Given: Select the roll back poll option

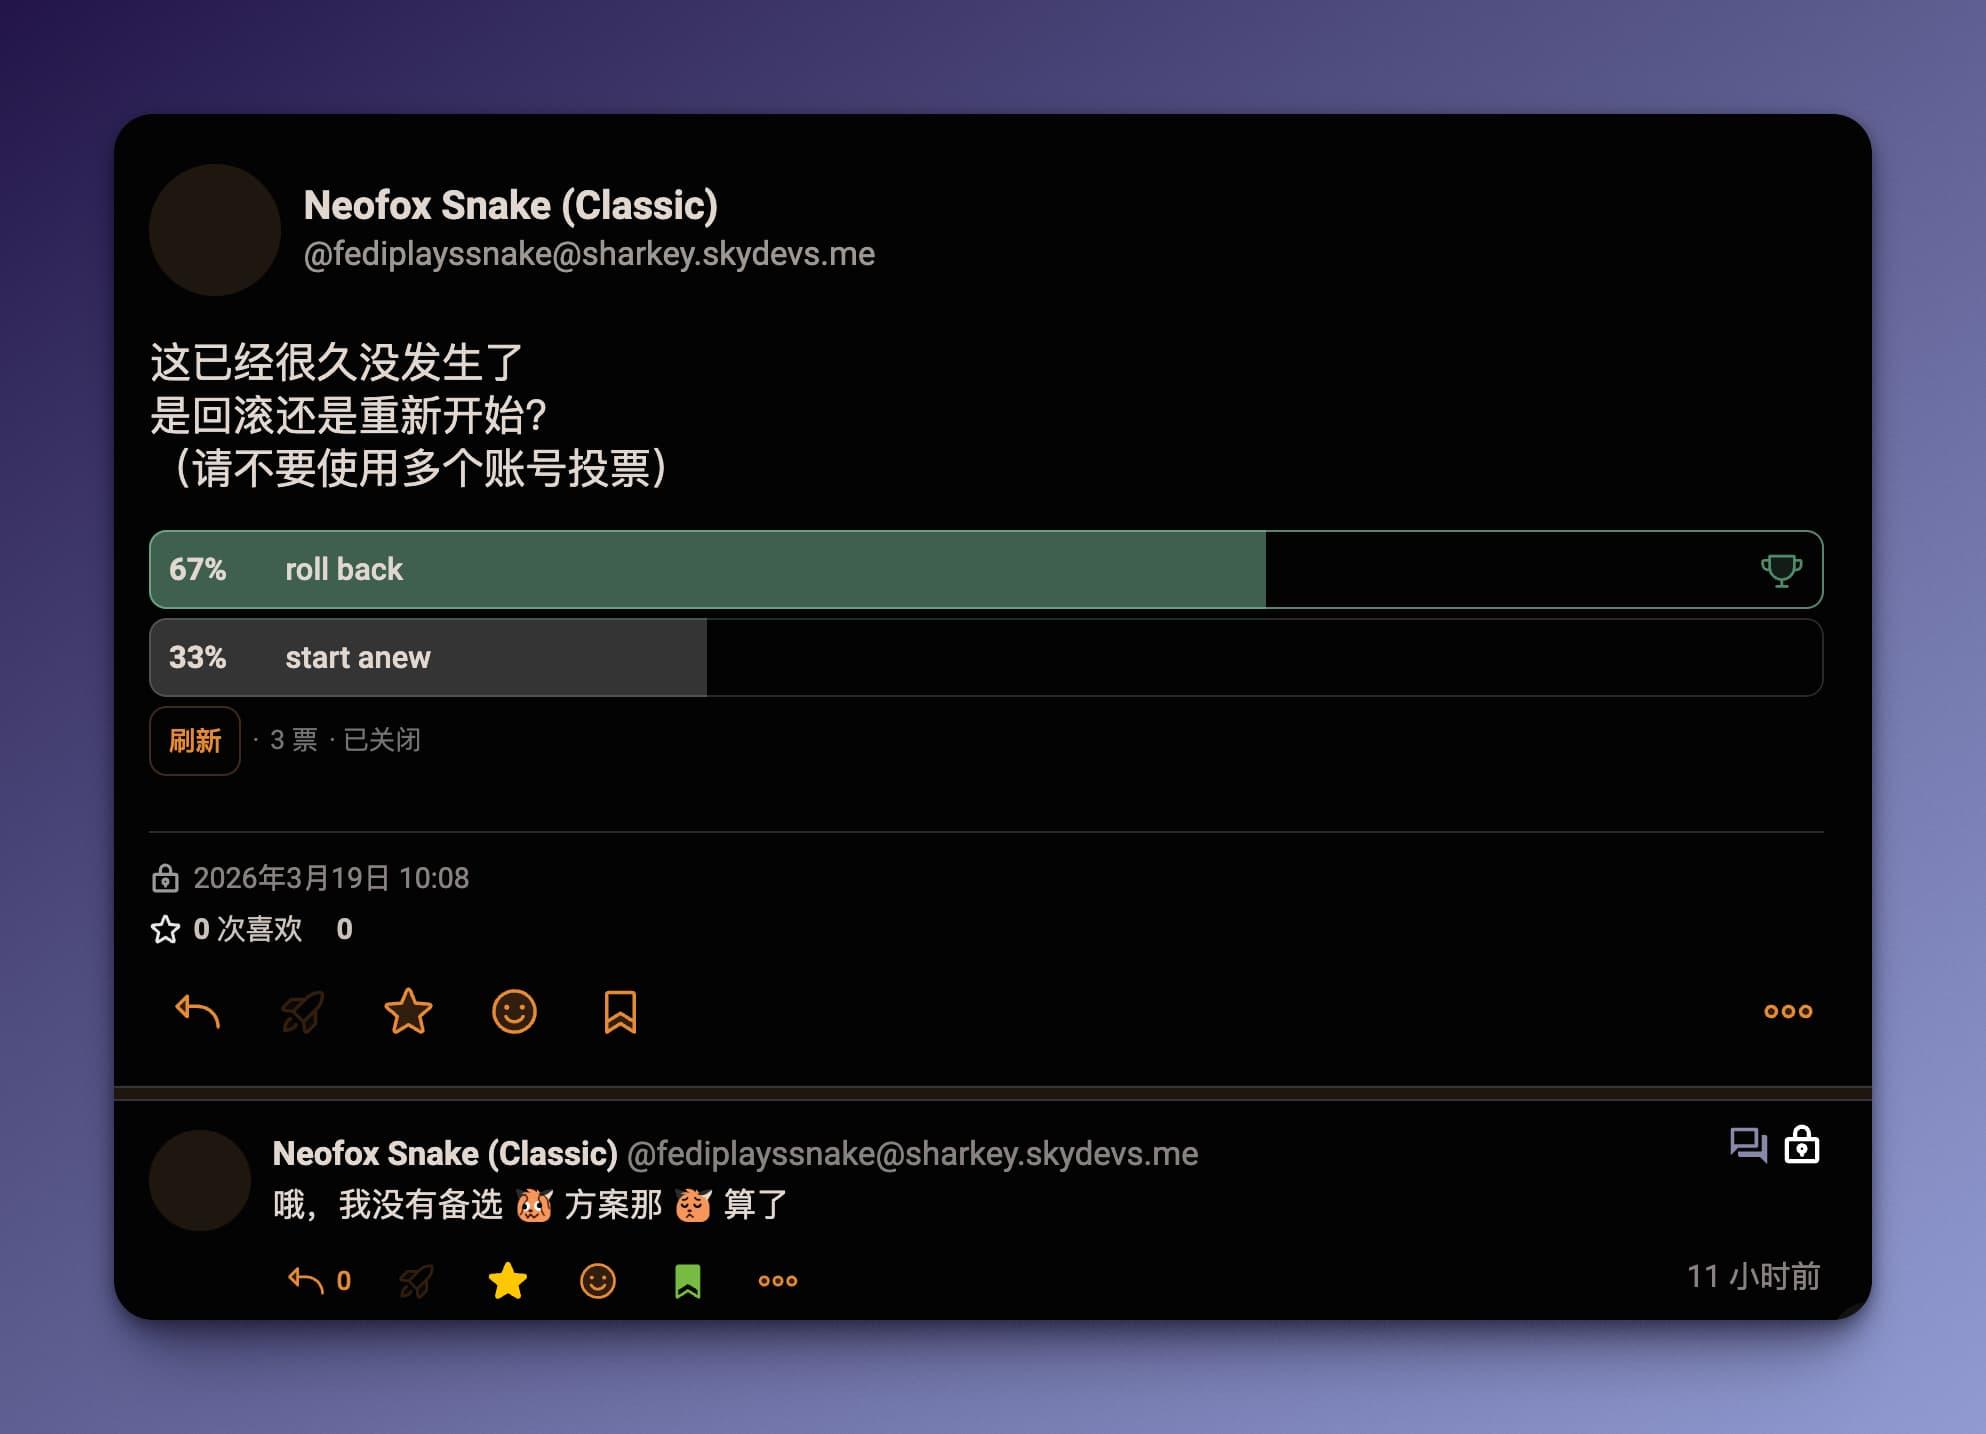Looking at the screenshot, I should tap(343, 570).
